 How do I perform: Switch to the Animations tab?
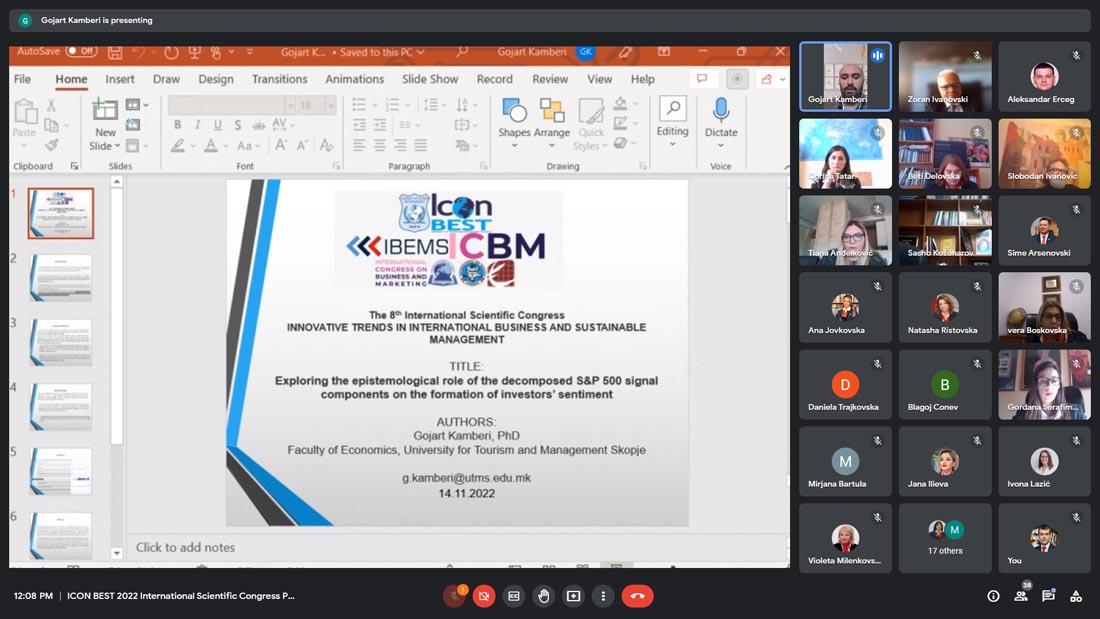pos(354,79)
